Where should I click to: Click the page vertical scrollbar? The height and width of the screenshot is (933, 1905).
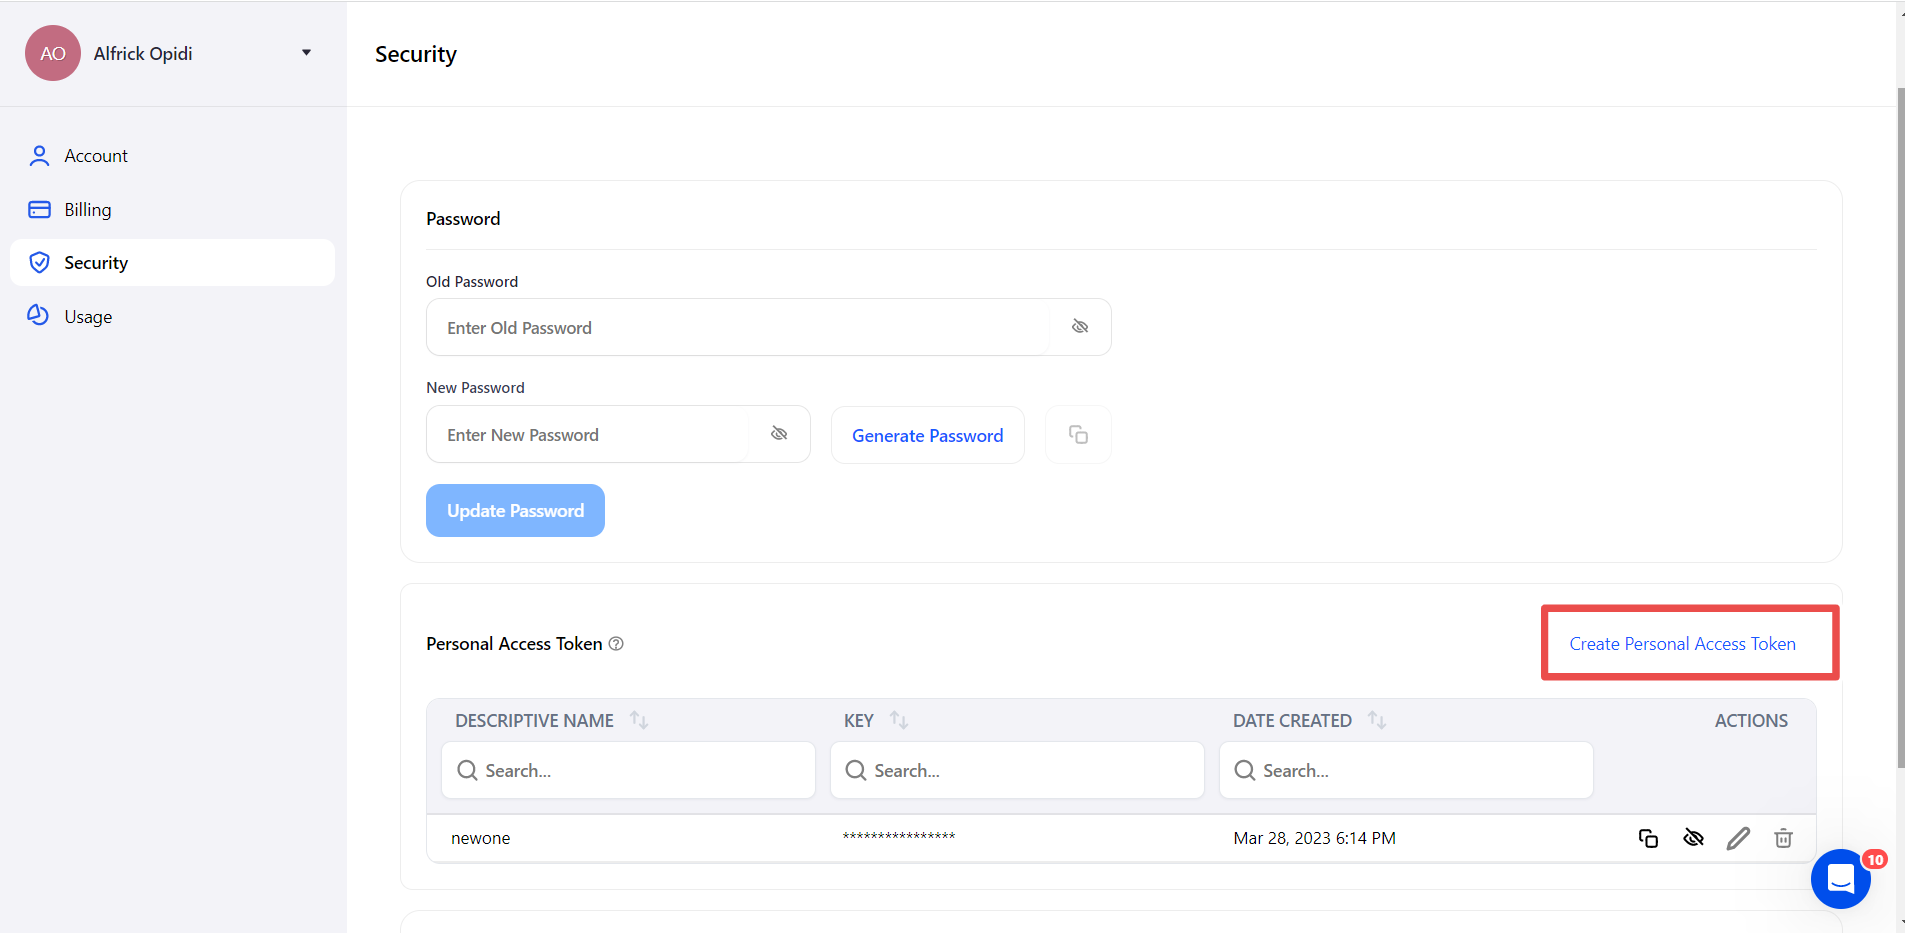[1899, 430]
